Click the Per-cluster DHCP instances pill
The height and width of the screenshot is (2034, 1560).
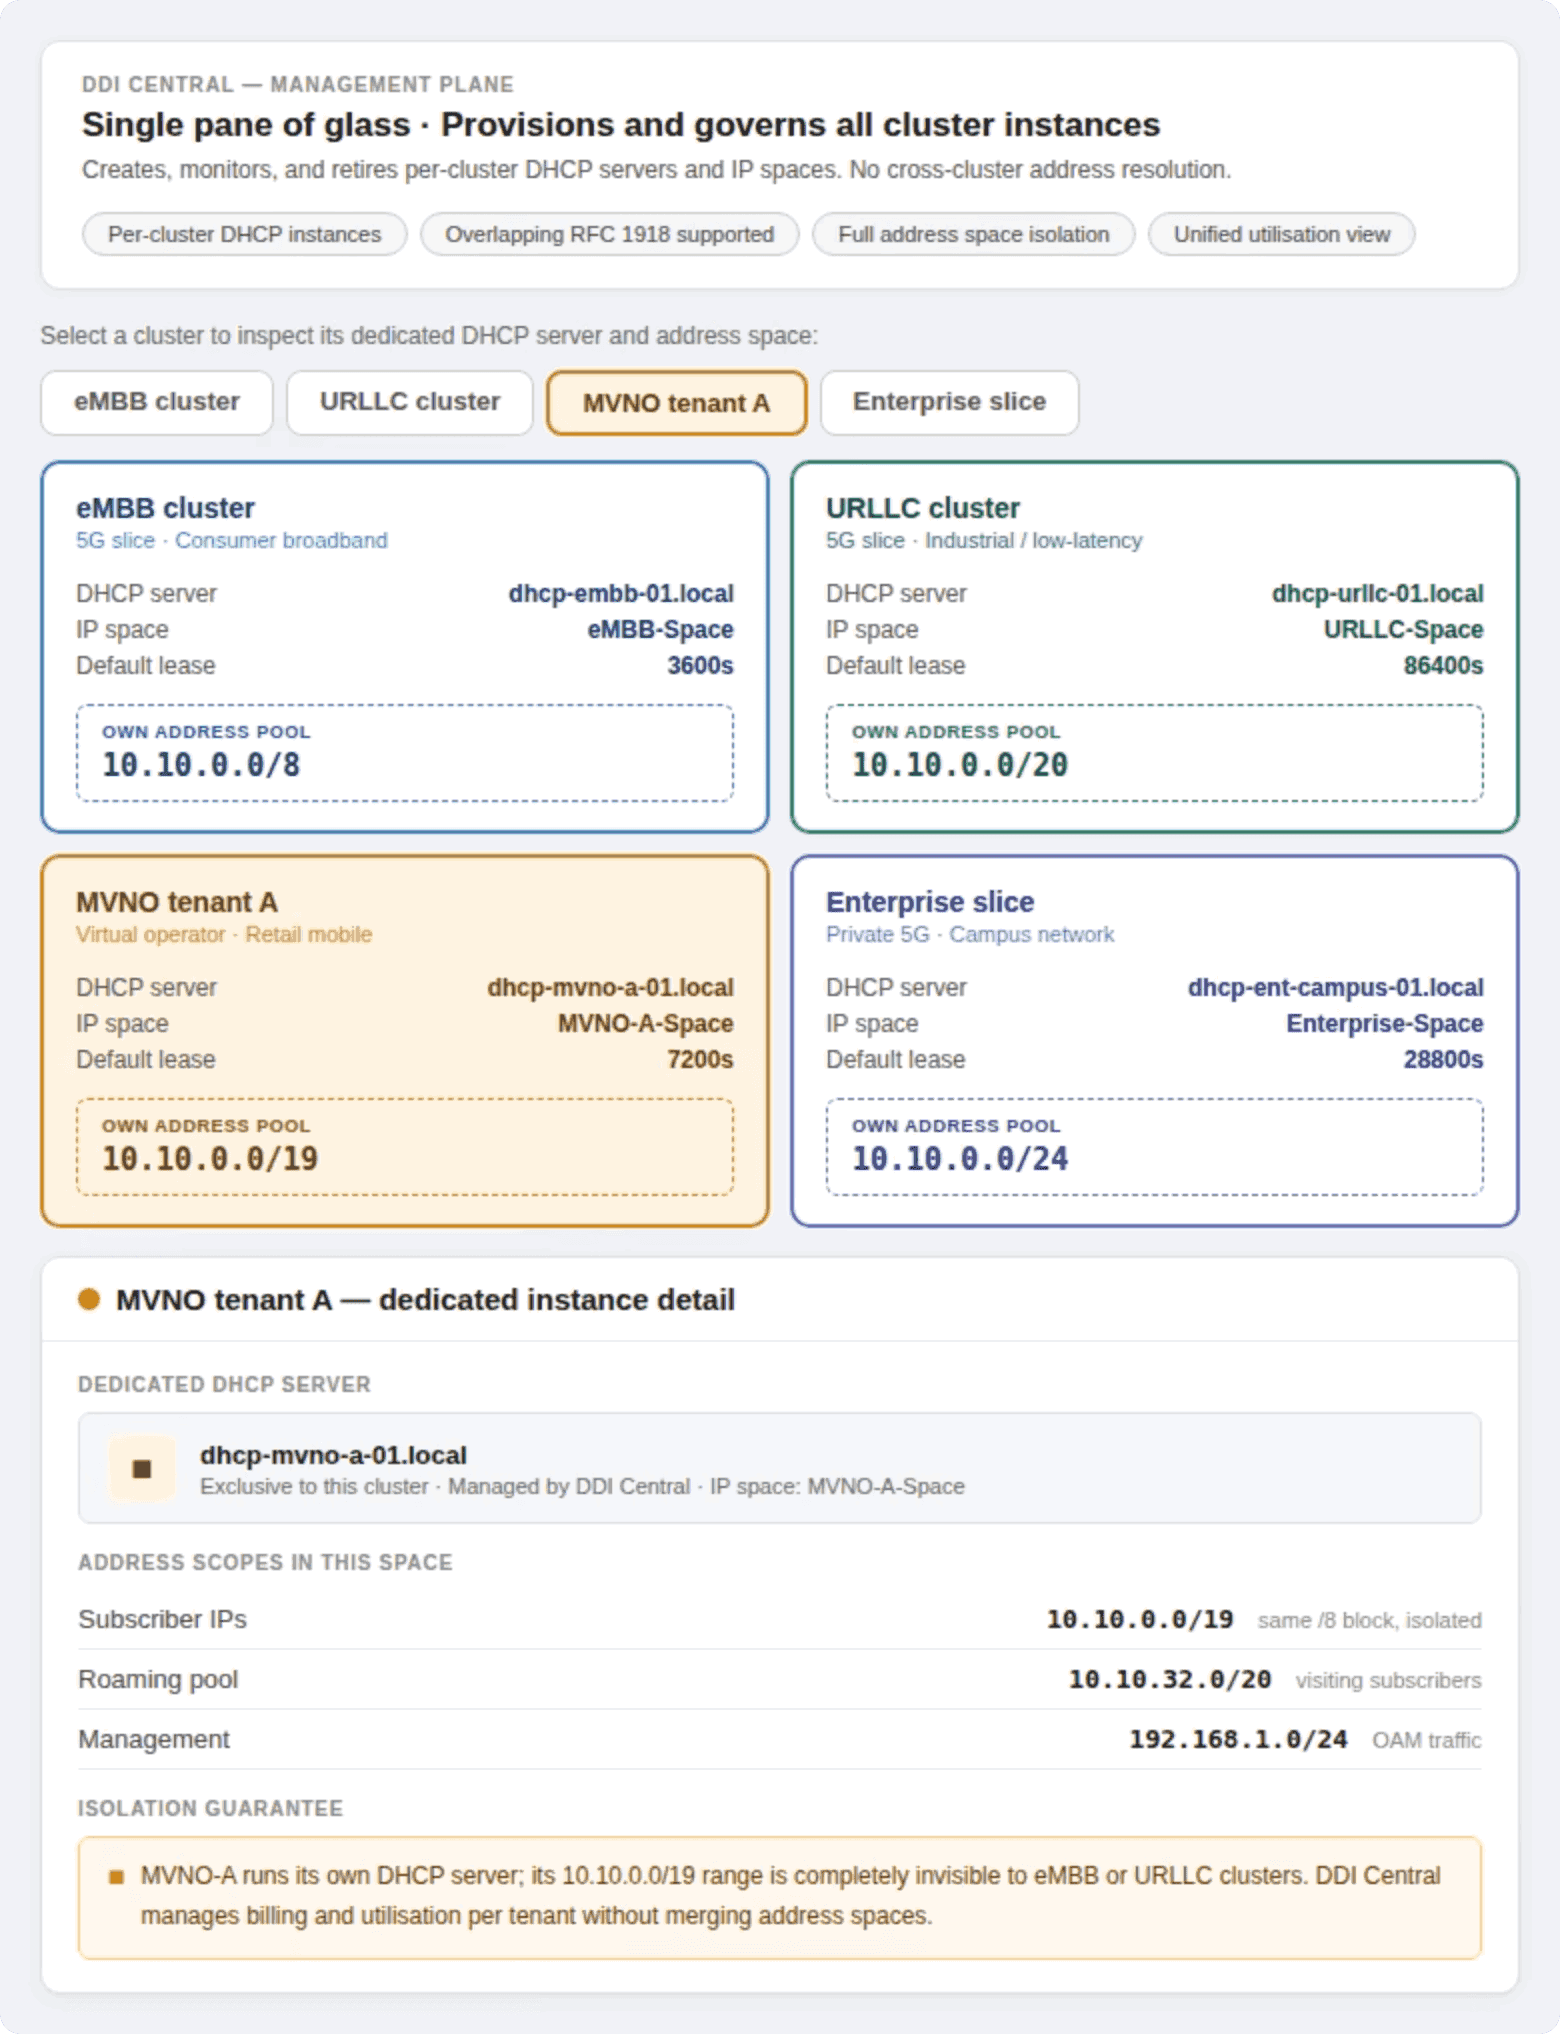tap(244, 234)
